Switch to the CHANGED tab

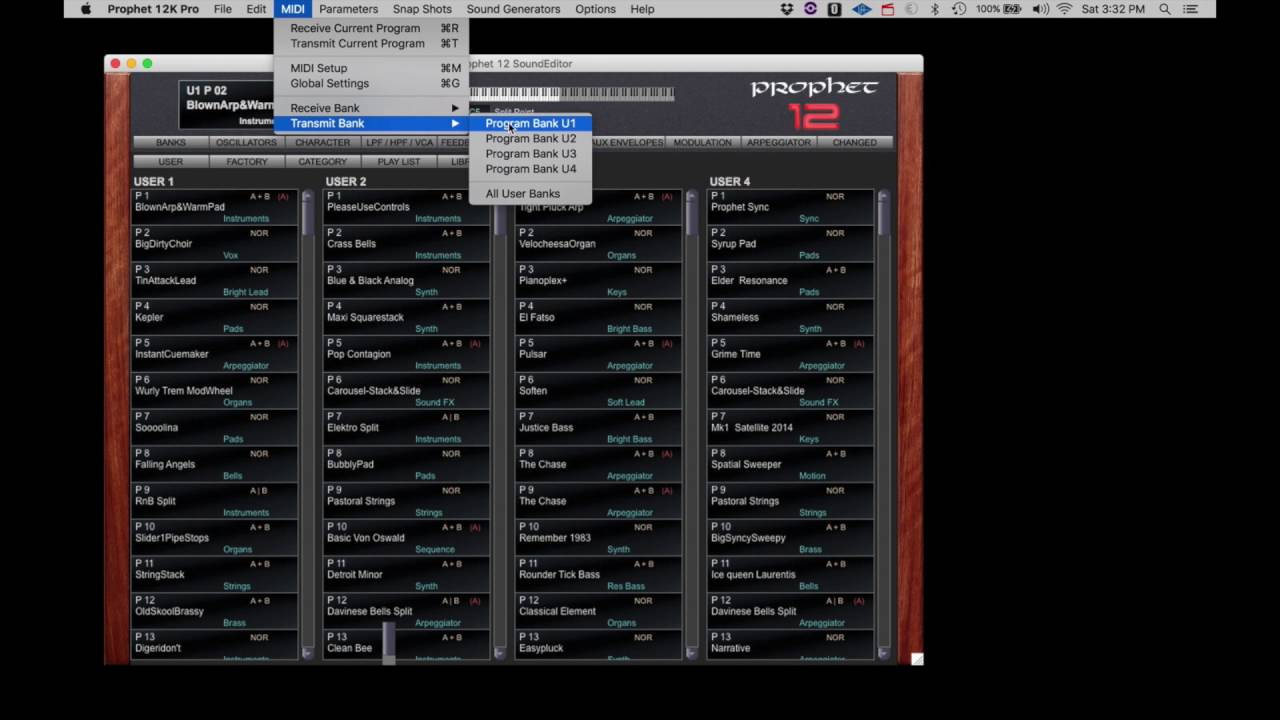point(855,143)
